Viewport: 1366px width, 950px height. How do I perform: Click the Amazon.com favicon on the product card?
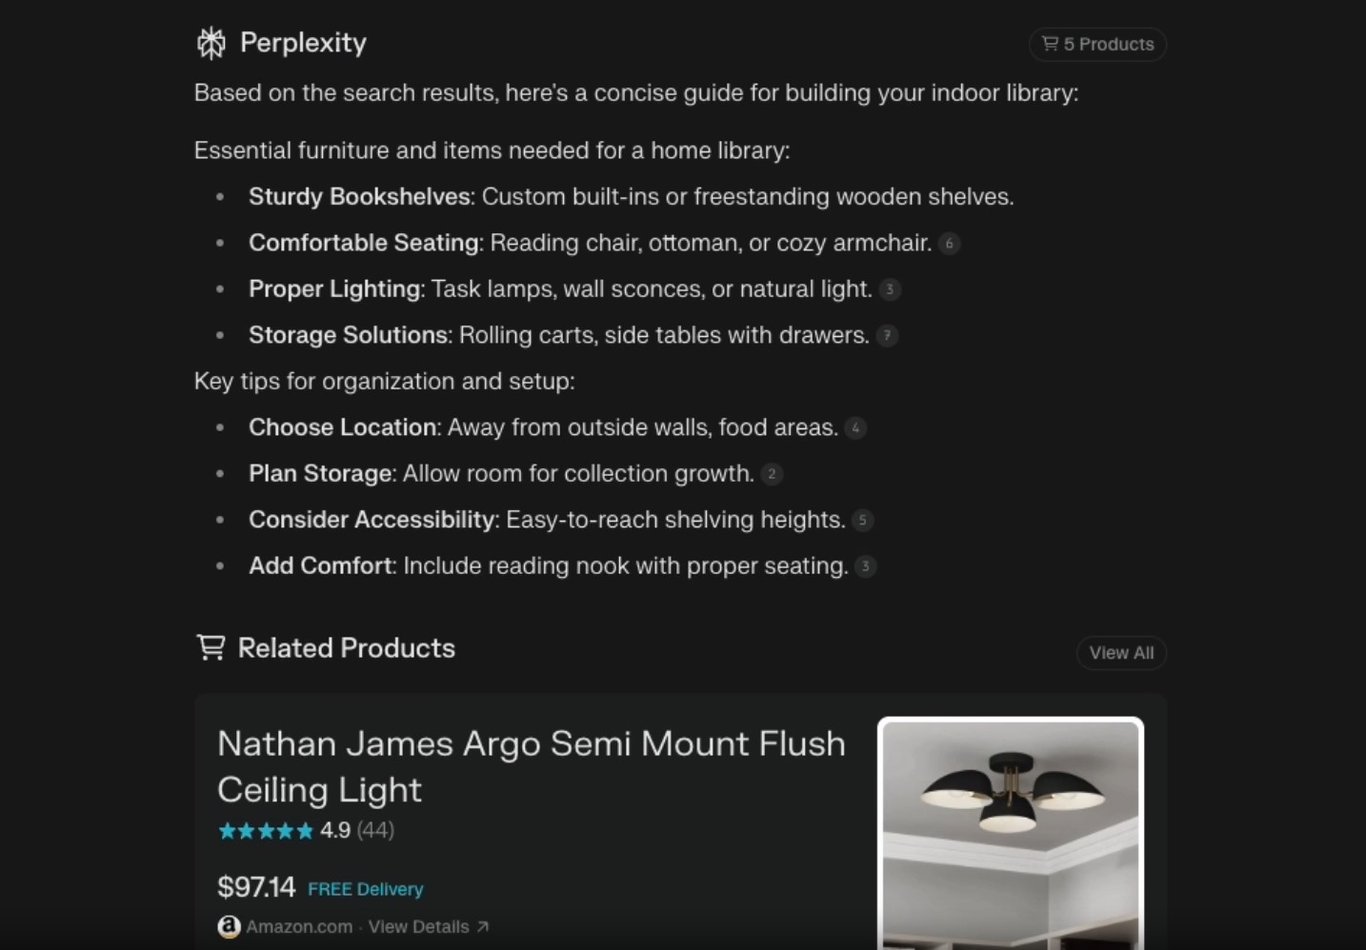click(x=228, y=926)
